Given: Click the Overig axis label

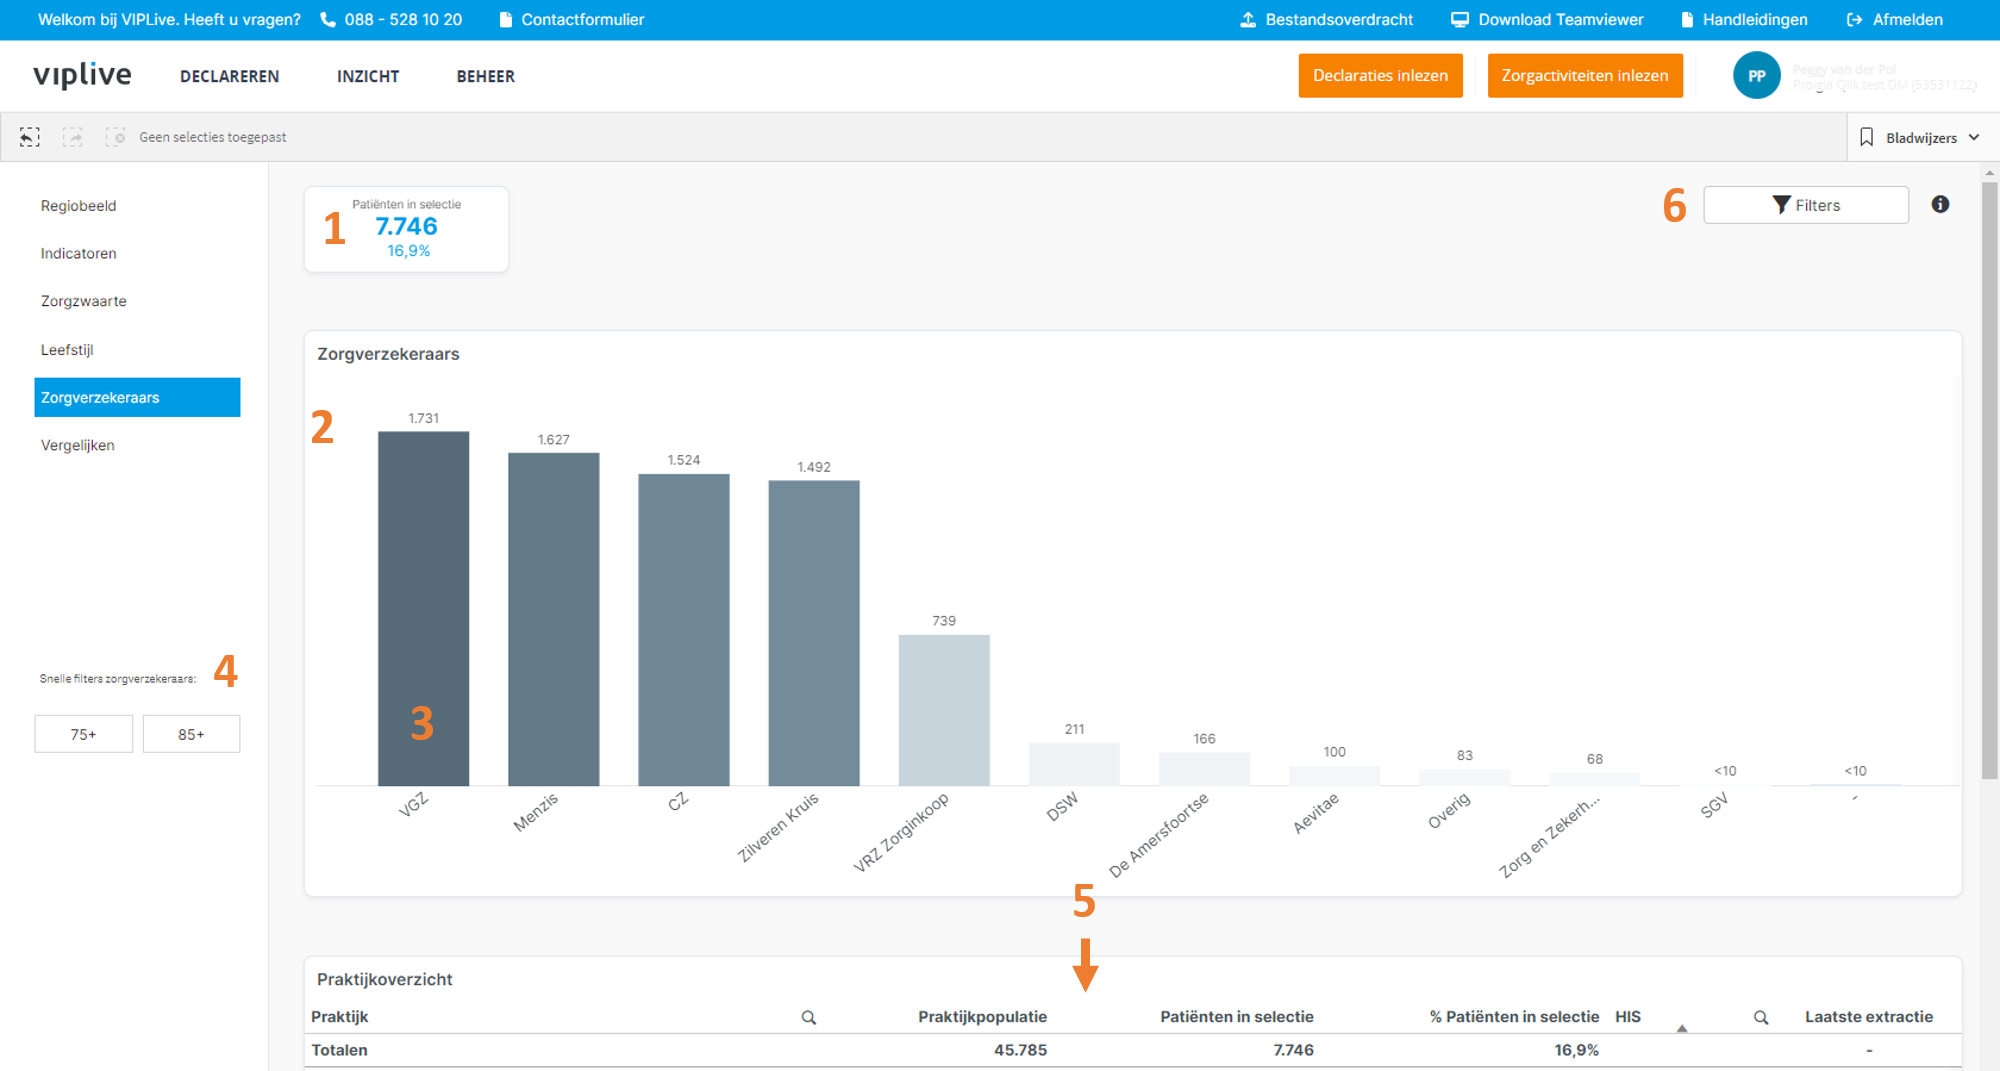Looking at the screenshot, I should pos(1449,811).
